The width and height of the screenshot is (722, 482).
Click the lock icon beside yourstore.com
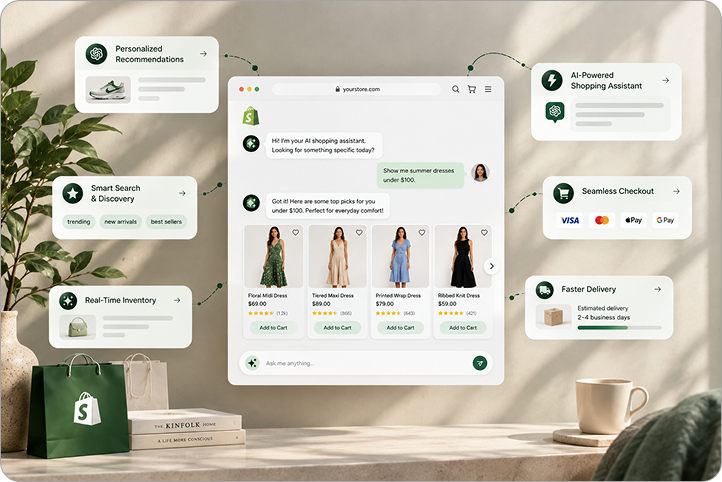click(x=338, y=89)
